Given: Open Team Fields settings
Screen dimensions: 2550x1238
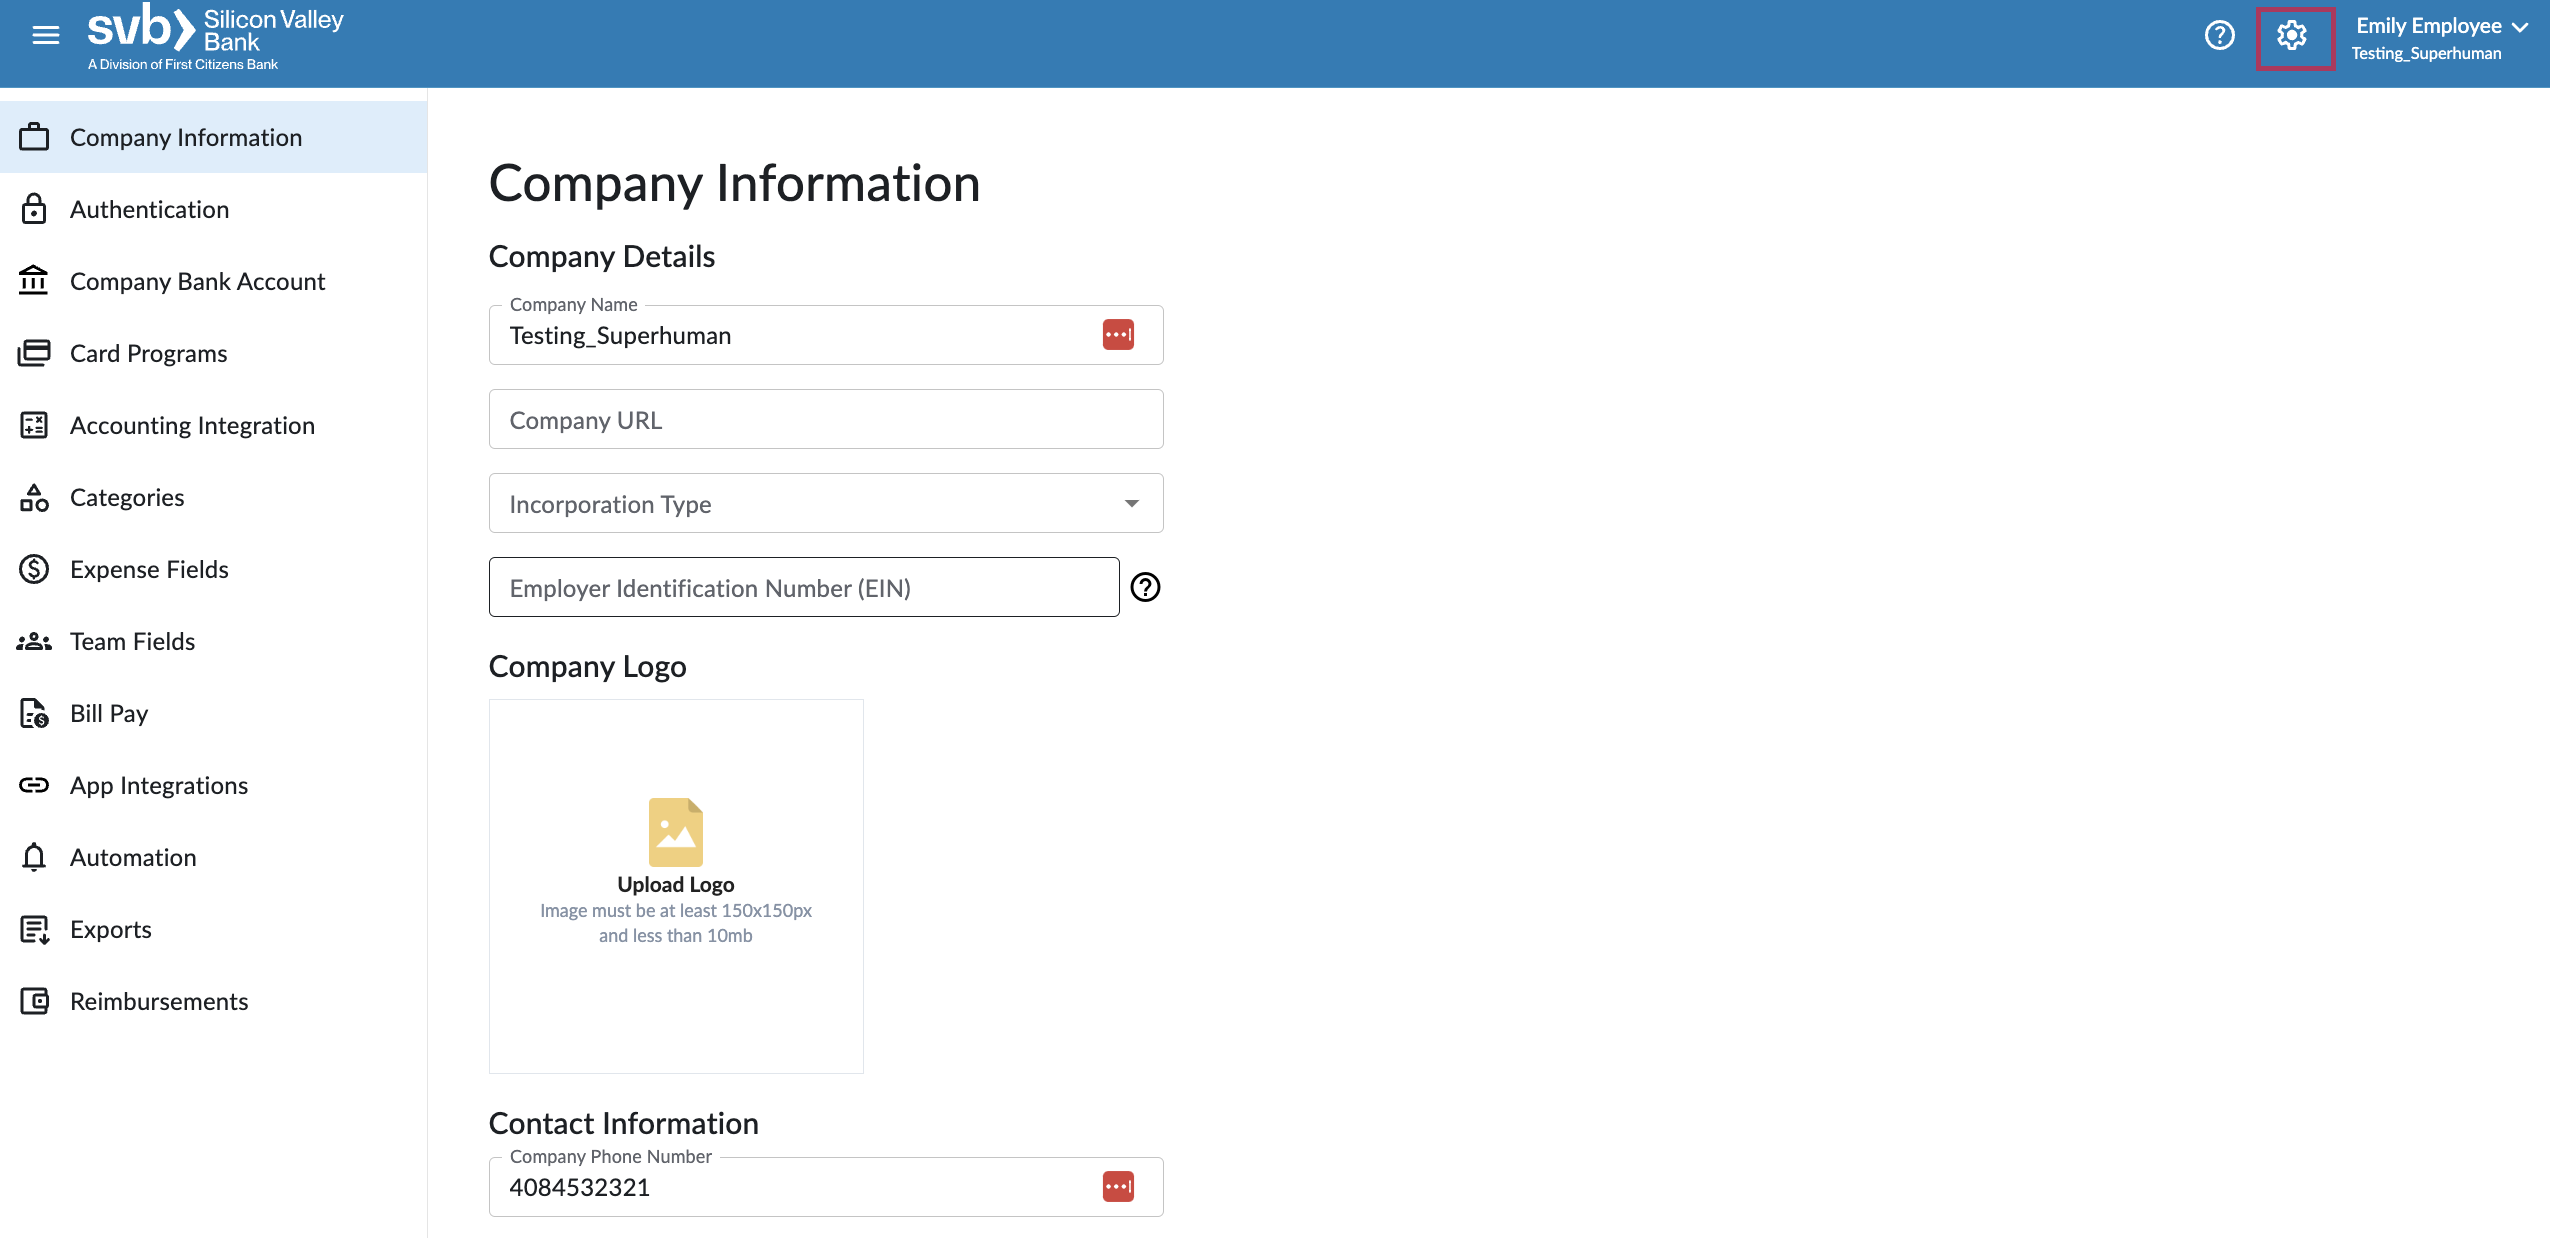Looking at the screenshot, I should tap(213, 641).
